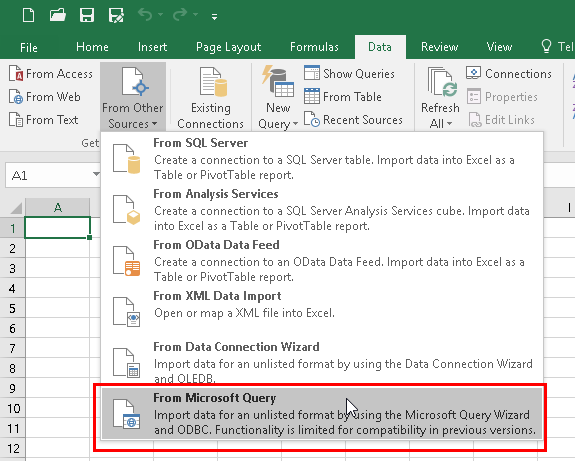Screen dimensions: 575x461
Task: Switch to the Insert tab
Action: point(152,47)
